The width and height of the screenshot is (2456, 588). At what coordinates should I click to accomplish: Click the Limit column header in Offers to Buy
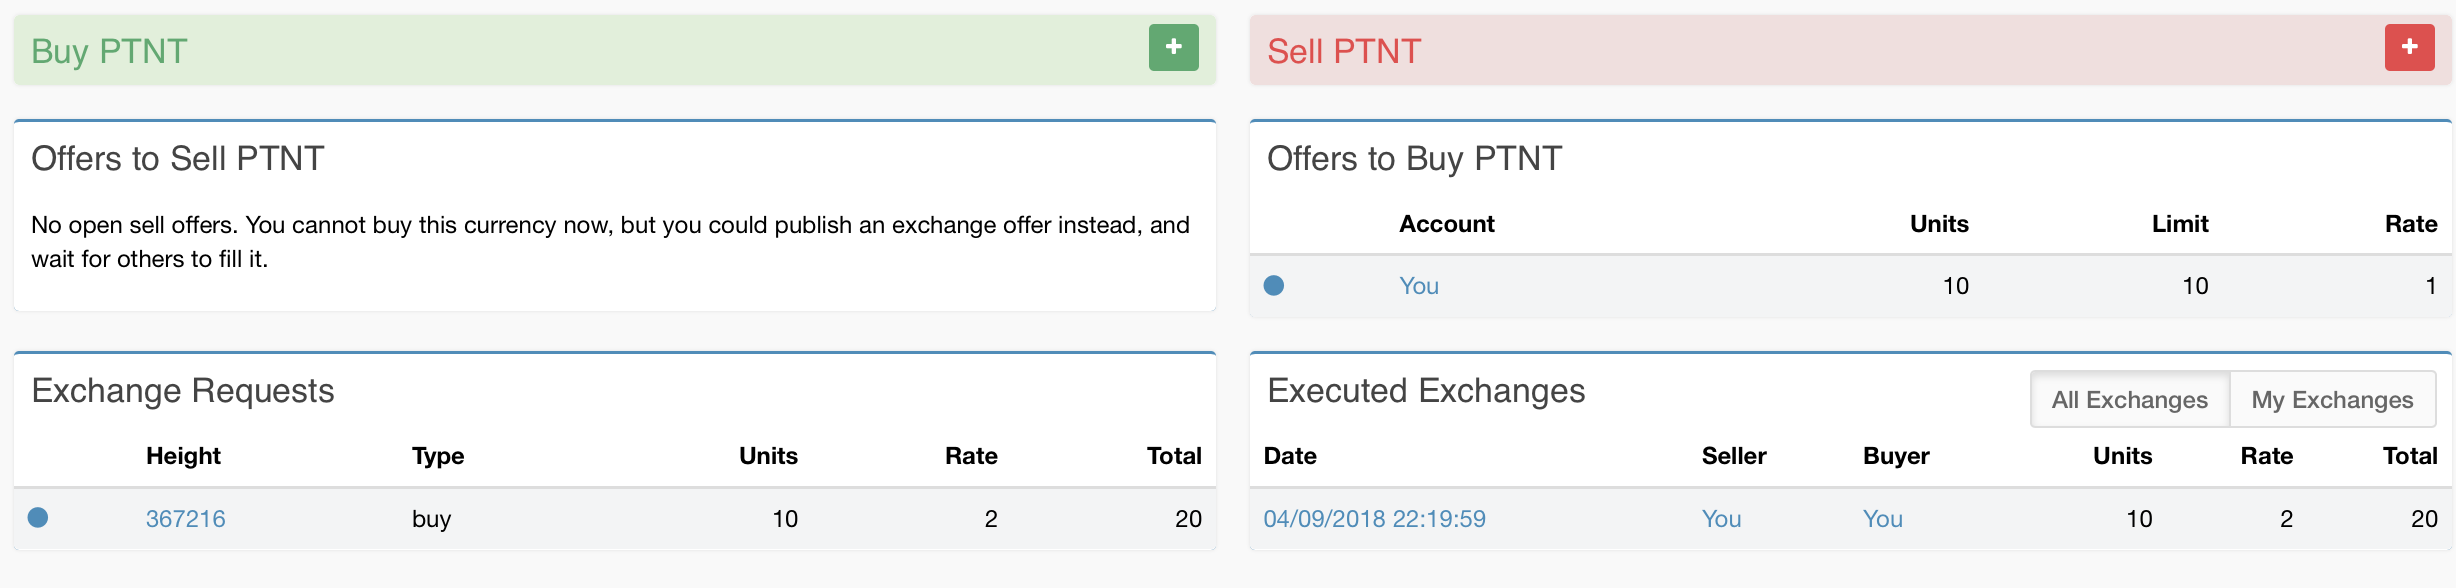pos(2179,224)
